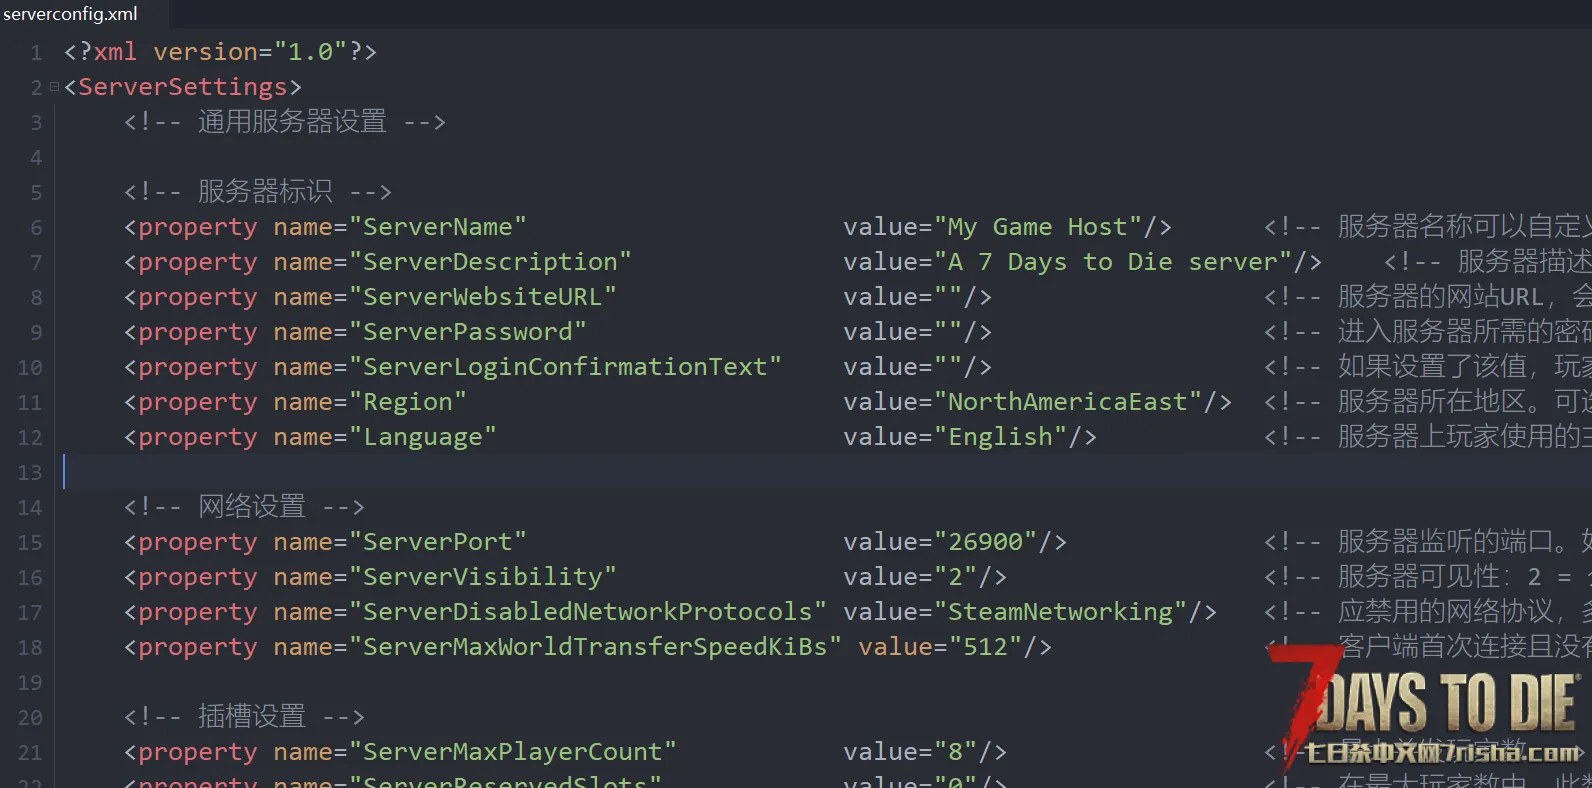Screen dimensions: 1592x788
Task: Click line number 6 in the gutter
Action: pos(36,227)
